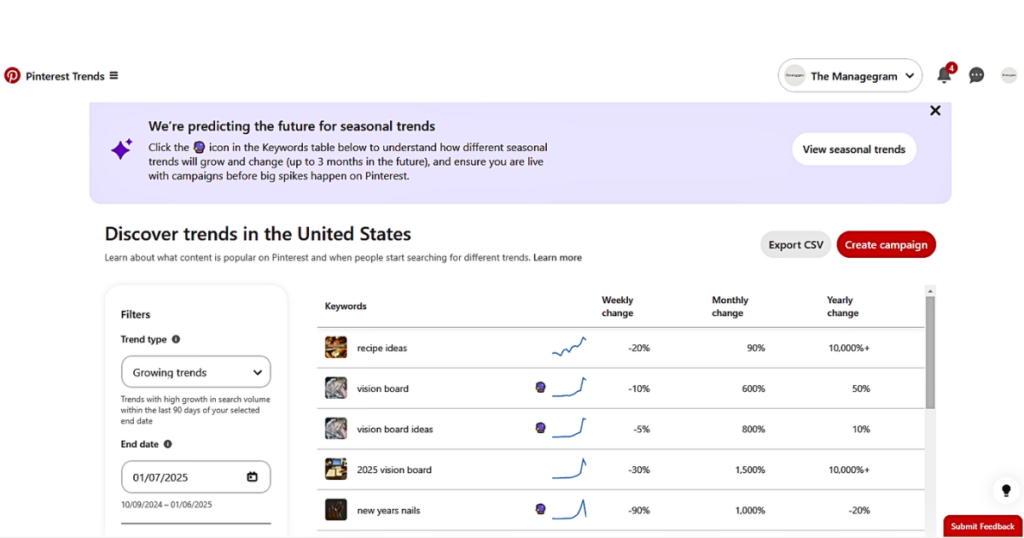Viewport: 1024px width, 538px height.
Task: Sort by the Monthly change column header
Action: click(x=729, y=306)
